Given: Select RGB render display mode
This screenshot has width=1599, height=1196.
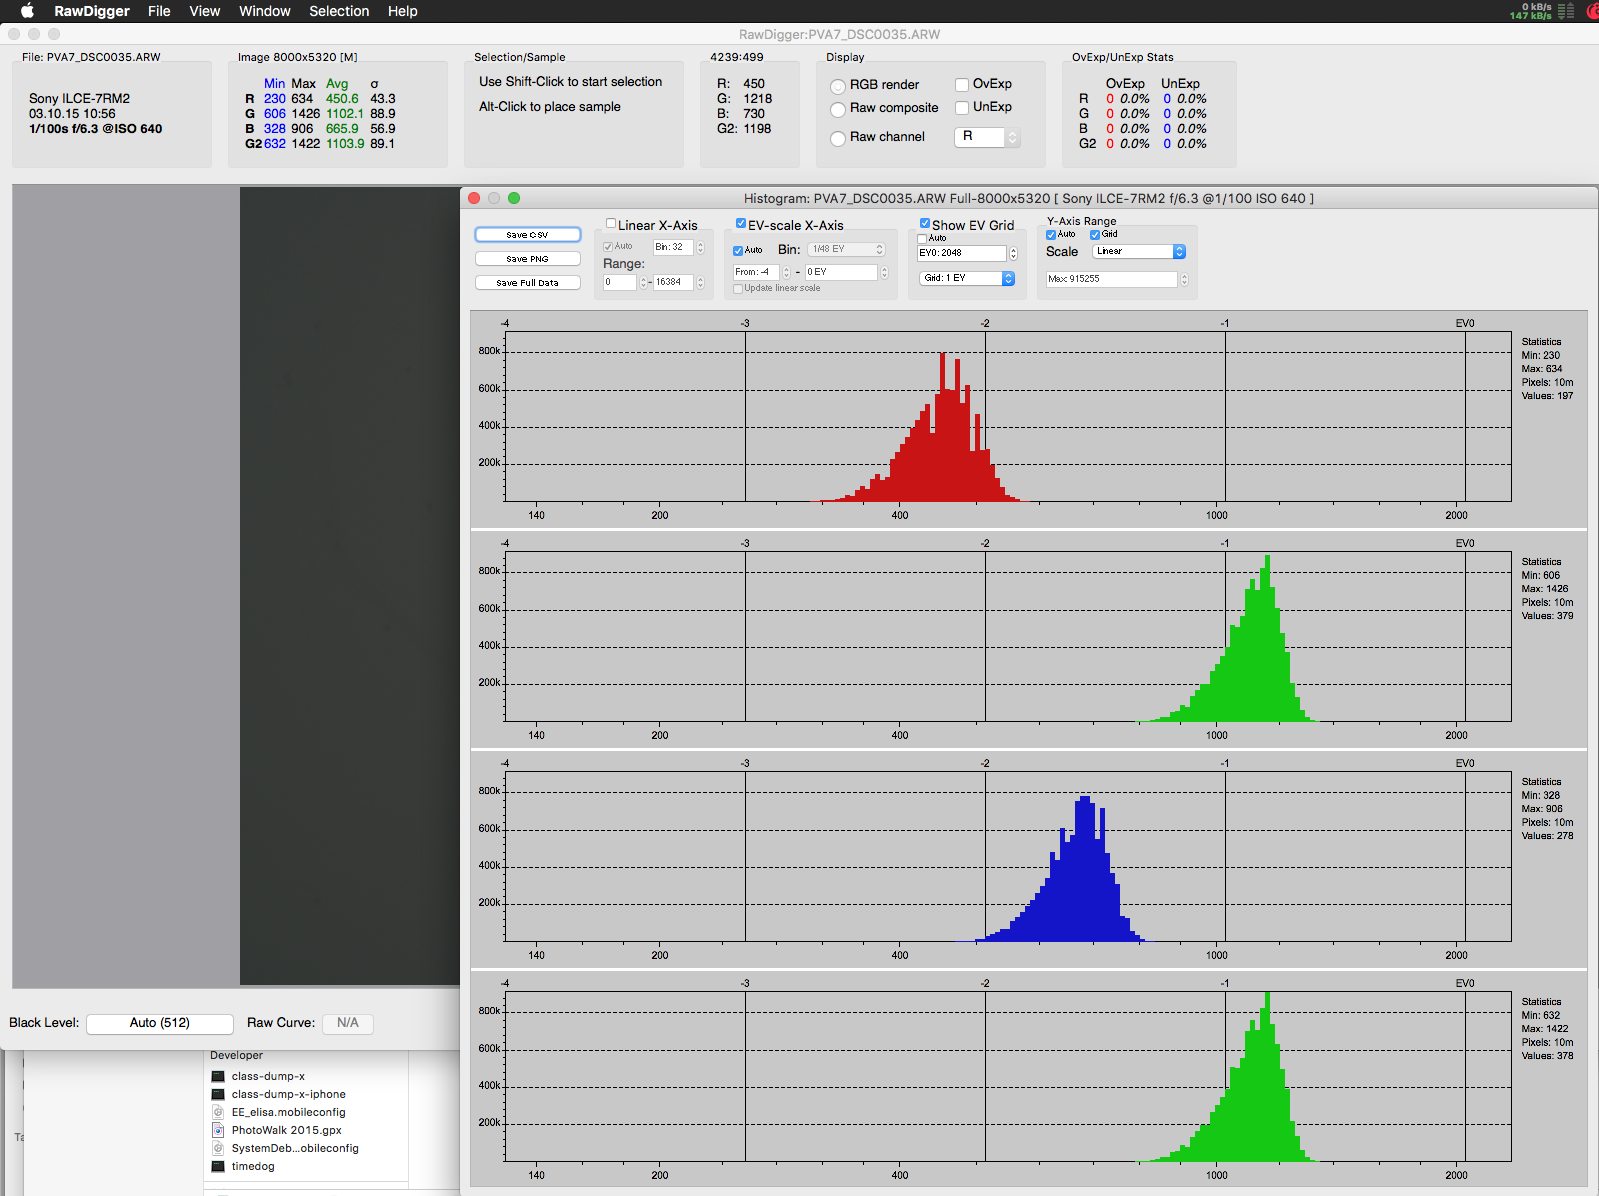Looking at the screenshot, I should [x=838, y=86].
